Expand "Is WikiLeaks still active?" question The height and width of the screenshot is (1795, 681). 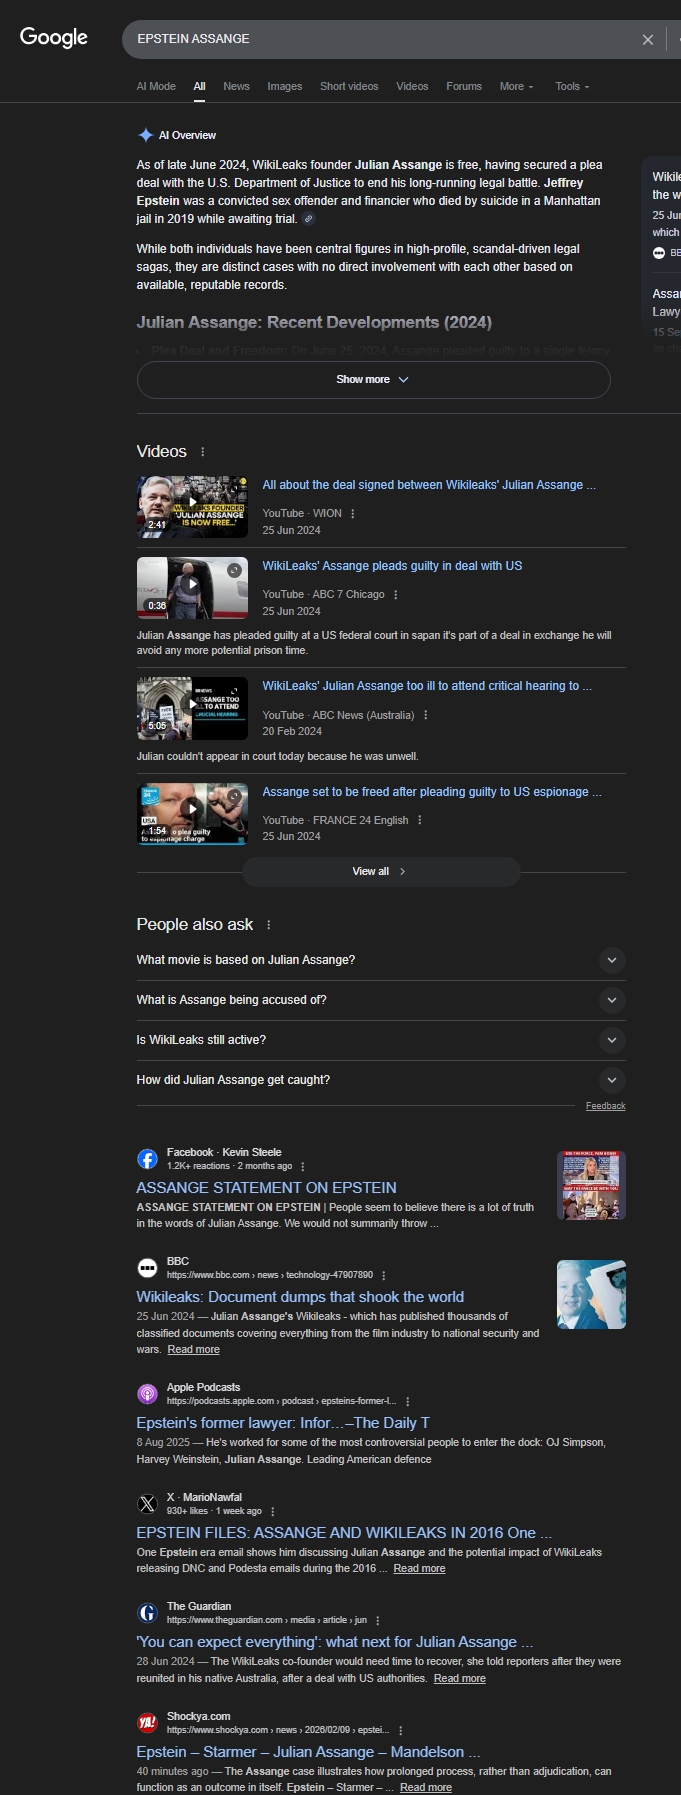point(612,1040)
